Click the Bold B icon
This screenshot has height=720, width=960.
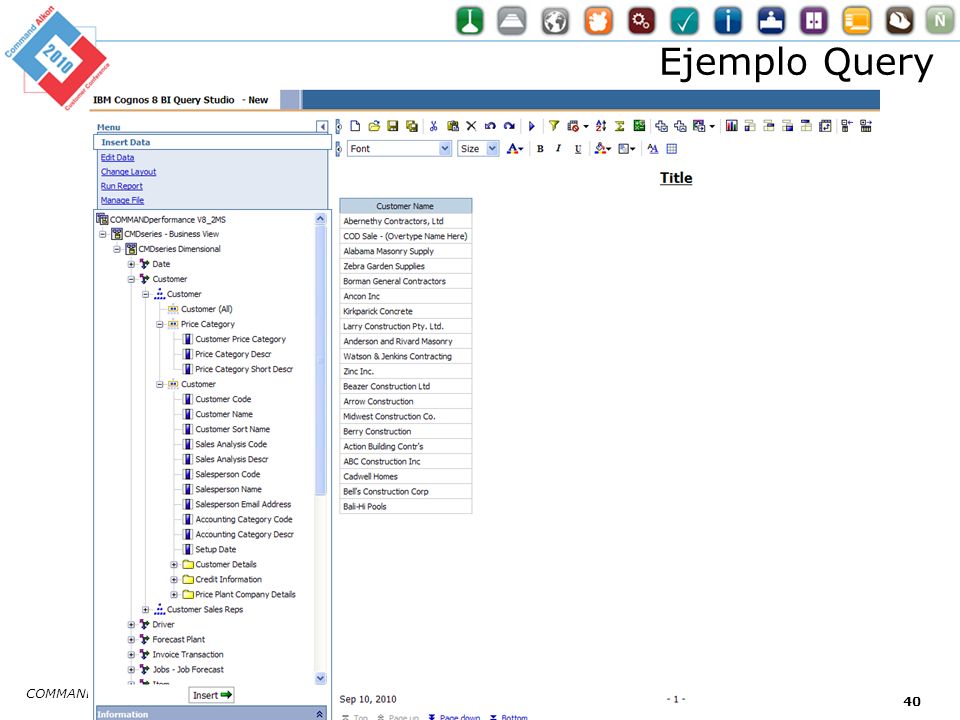[x=540, y=149]
